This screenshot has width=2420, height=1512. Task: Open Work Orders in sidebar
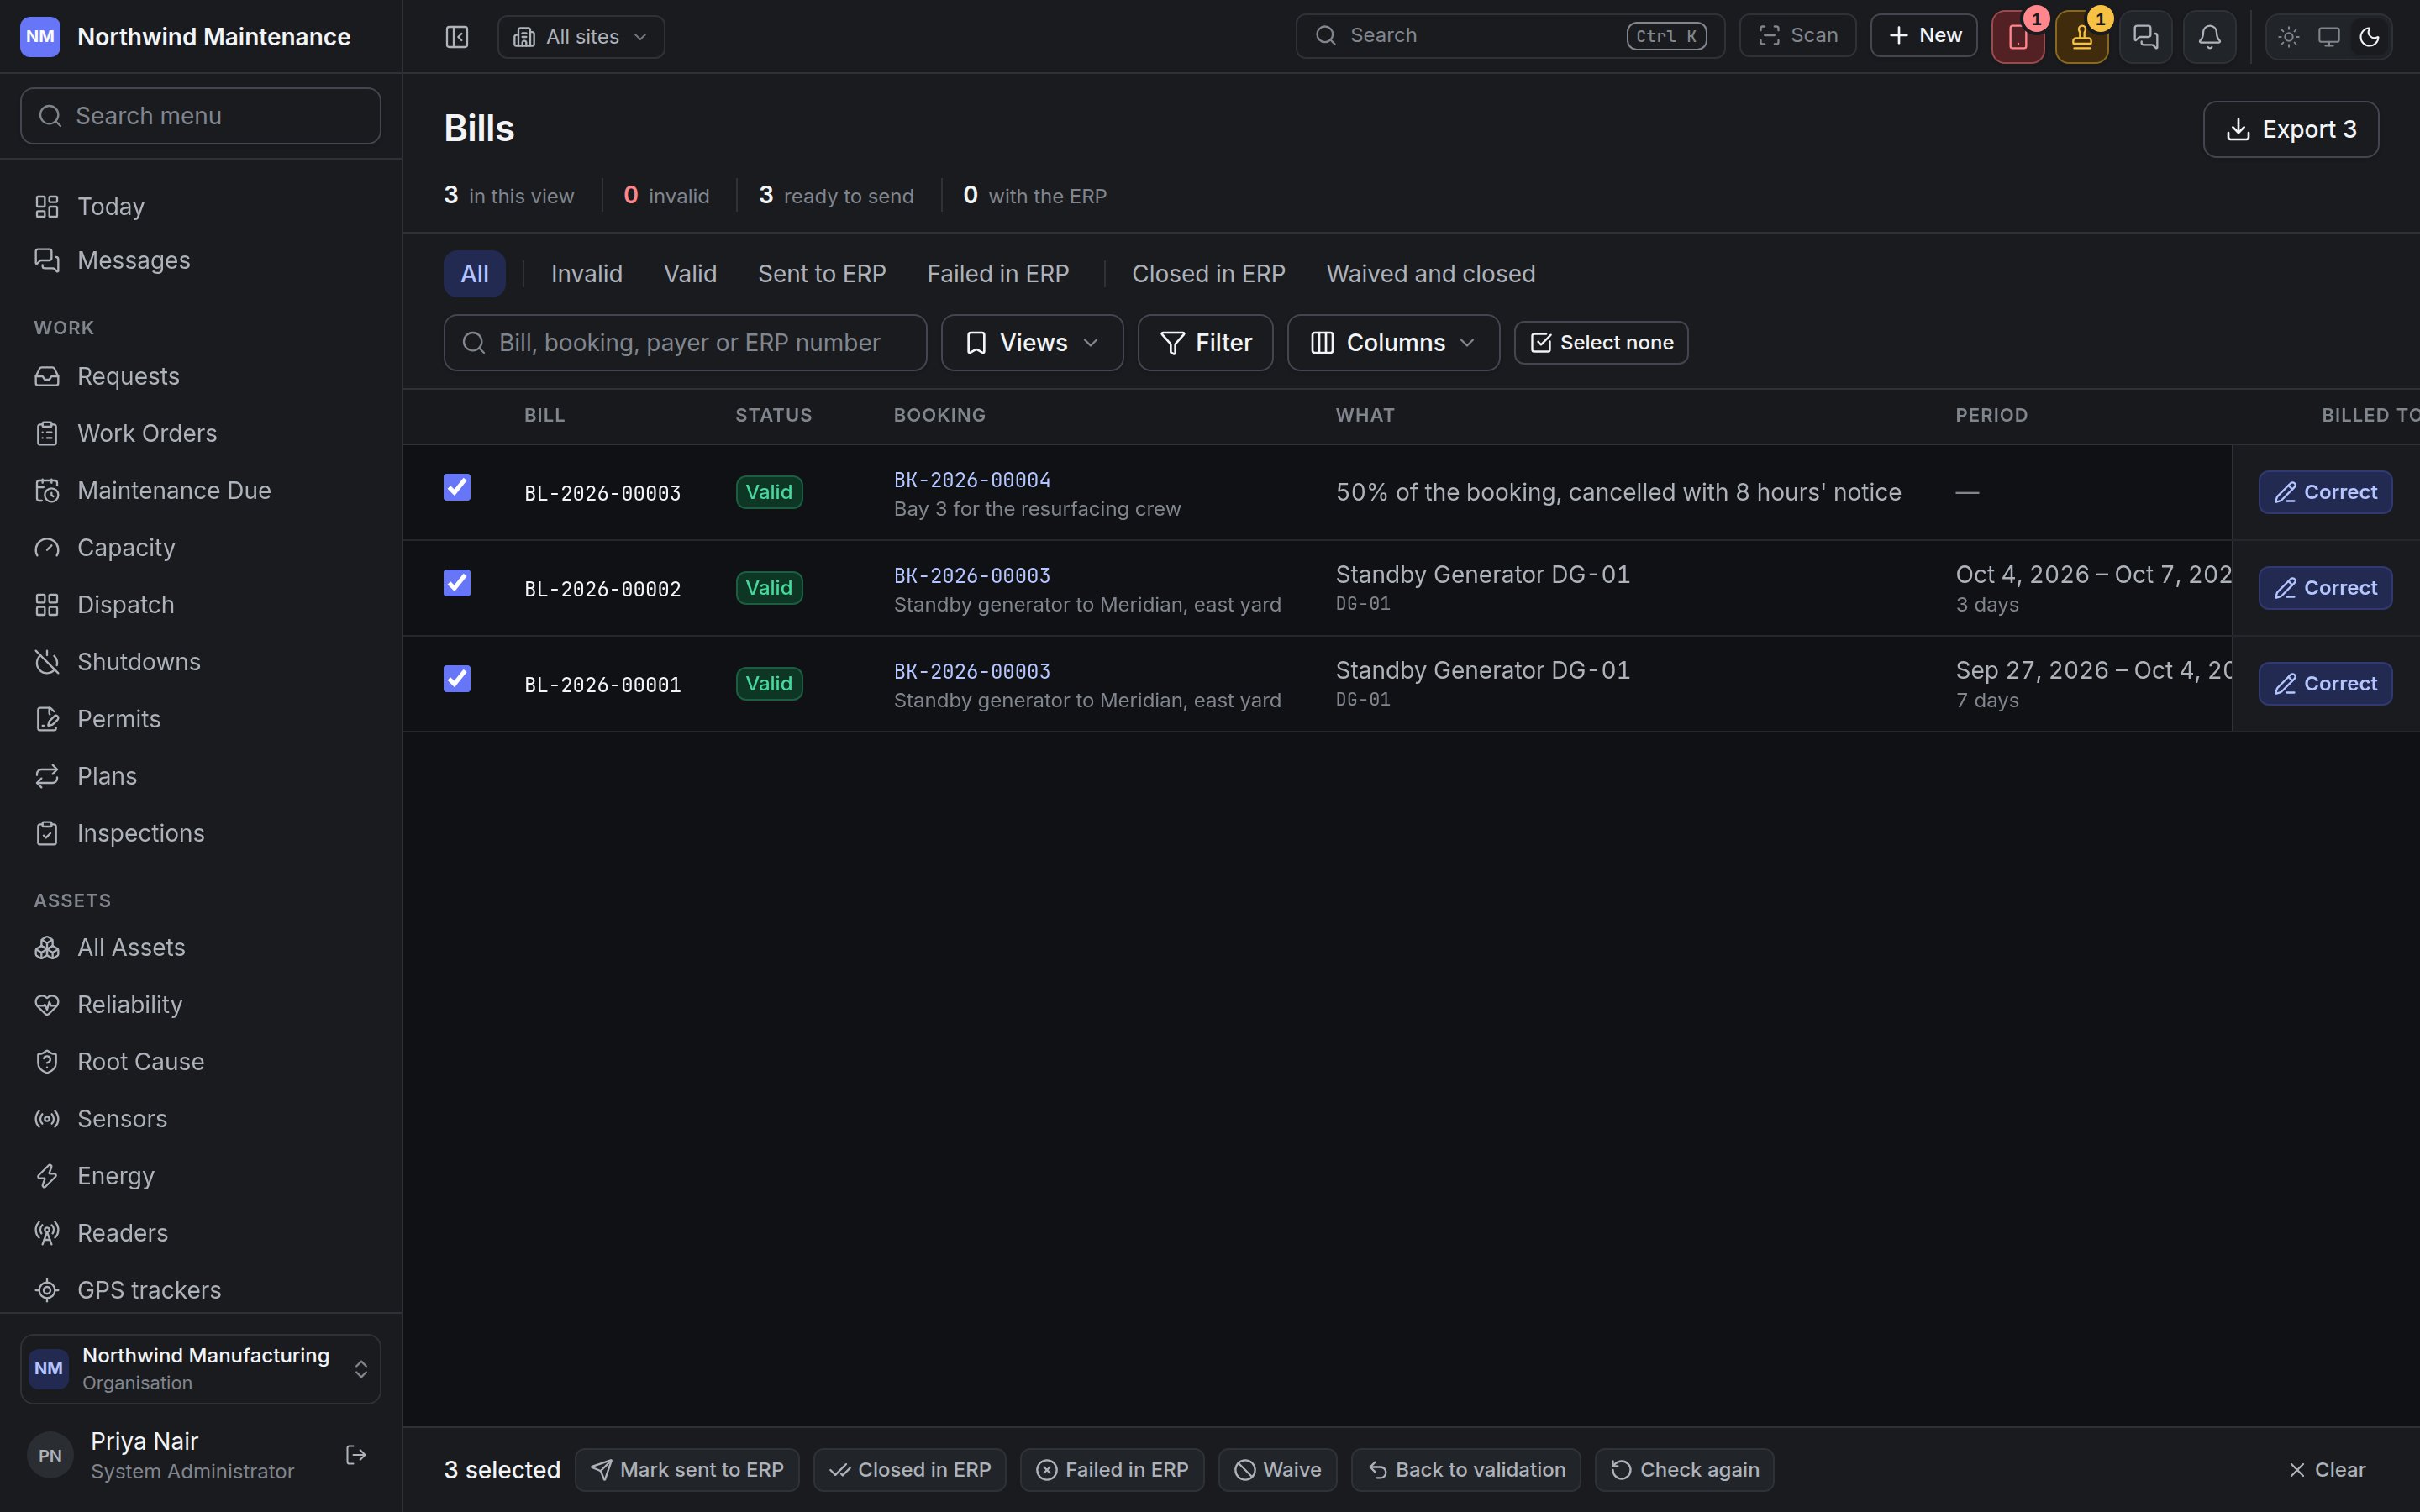[x=201, y=433]
